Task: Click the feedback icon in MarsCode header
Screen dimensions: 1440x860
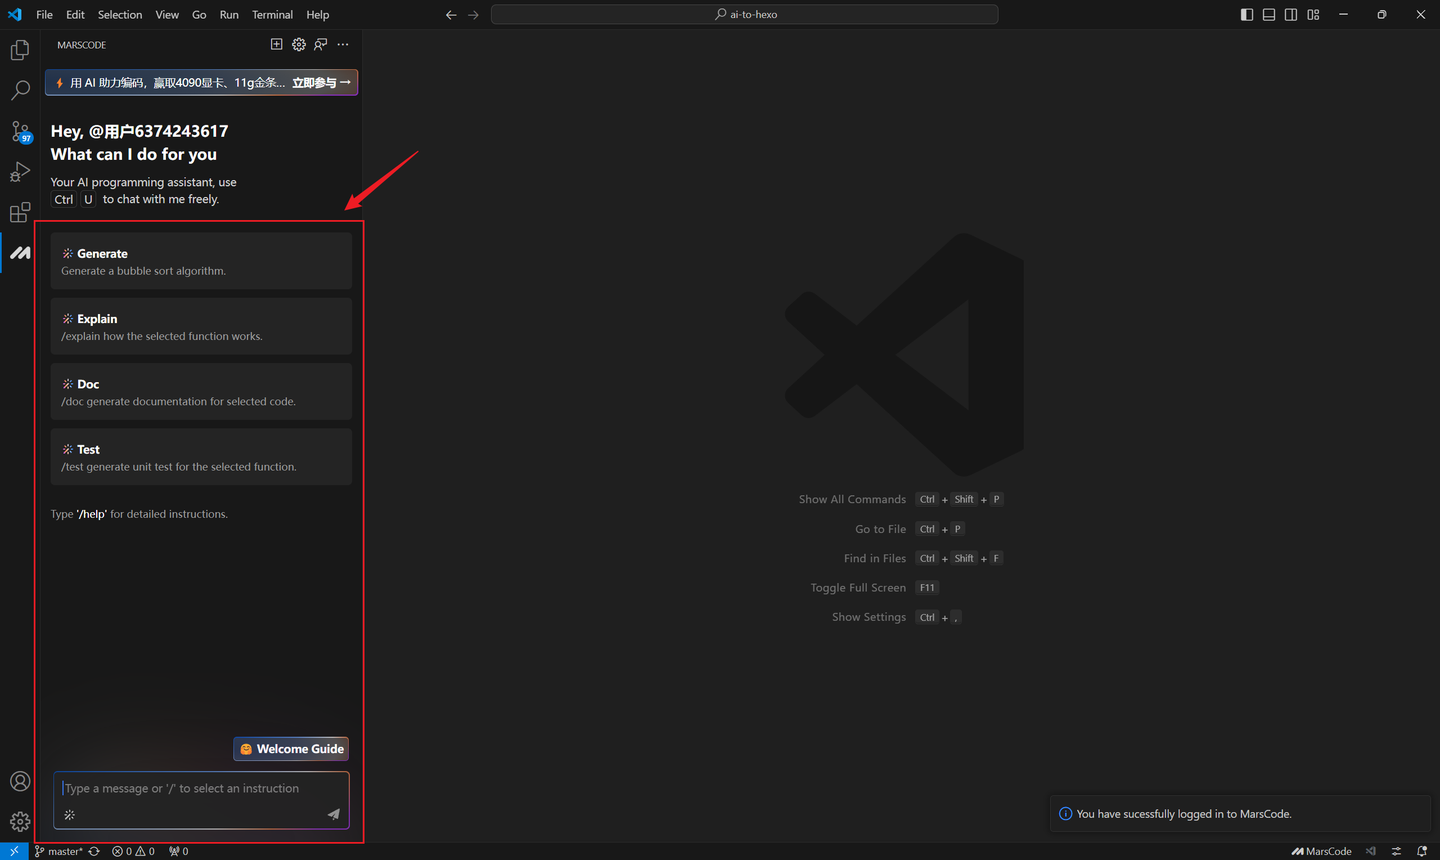Action: click(x=321, y=44)
